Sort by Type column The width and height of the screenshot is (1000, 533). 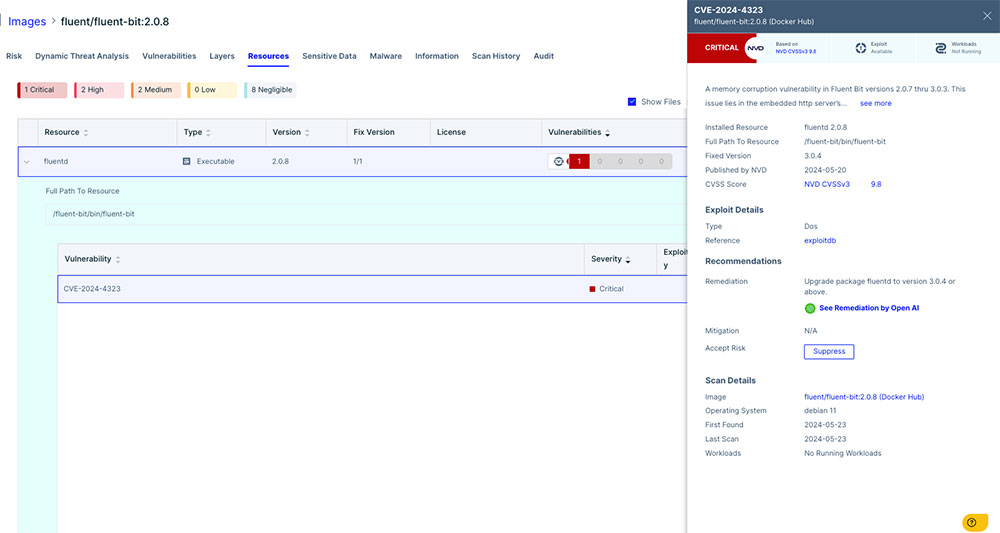(x=208, y=133)
